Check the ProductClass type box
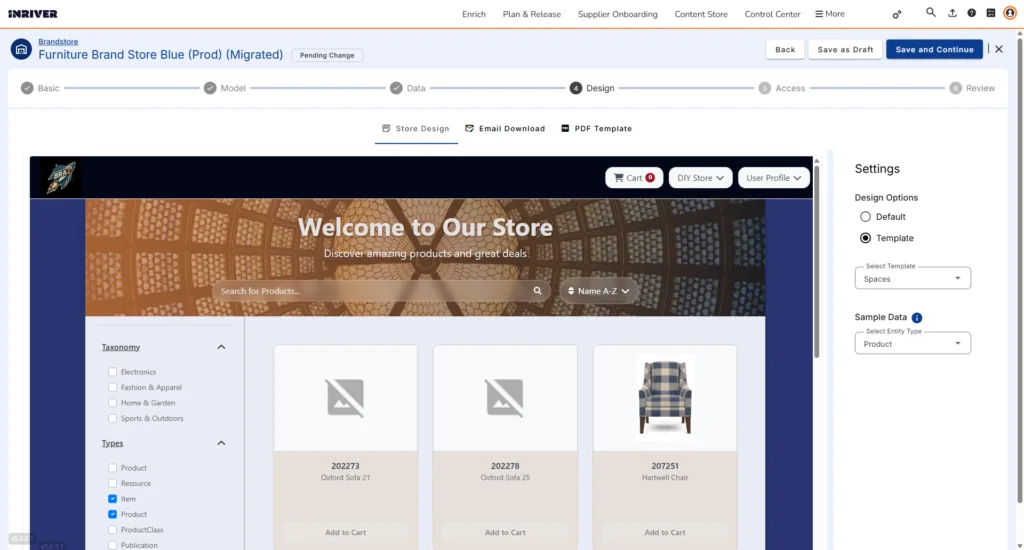 [x=112, y=530]
